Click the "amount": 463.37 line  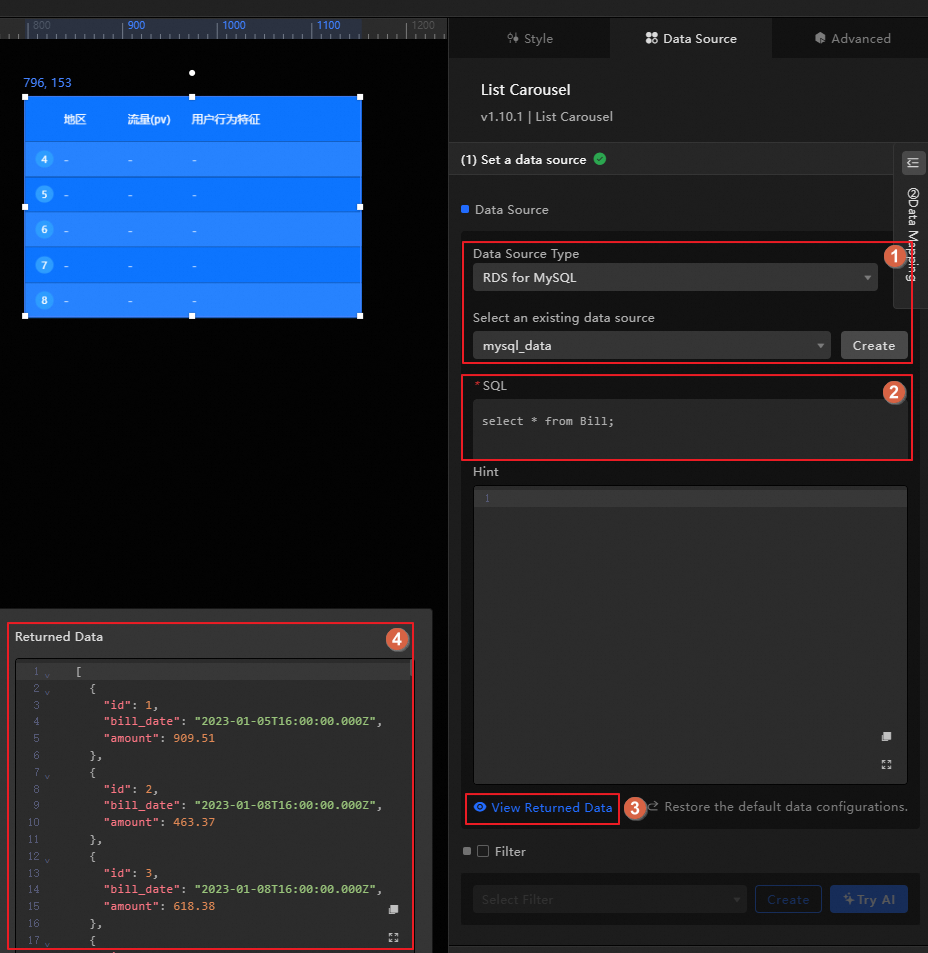(x=159, y=822)
